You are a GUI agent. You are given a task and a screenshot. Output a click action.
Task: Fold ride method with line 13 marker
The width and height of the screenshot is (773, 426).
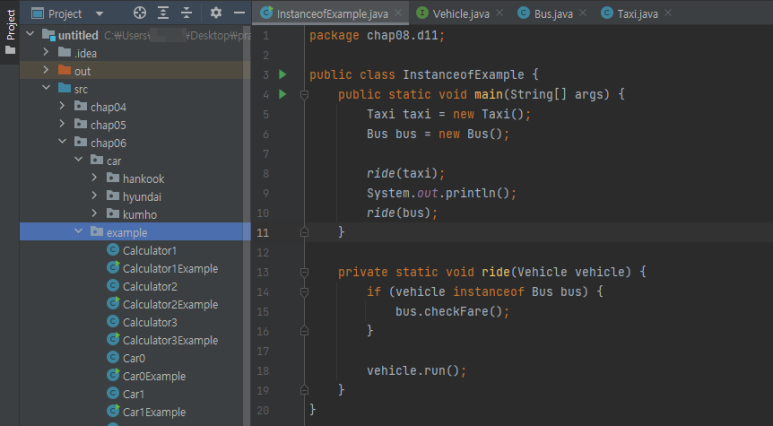point(304,272)
